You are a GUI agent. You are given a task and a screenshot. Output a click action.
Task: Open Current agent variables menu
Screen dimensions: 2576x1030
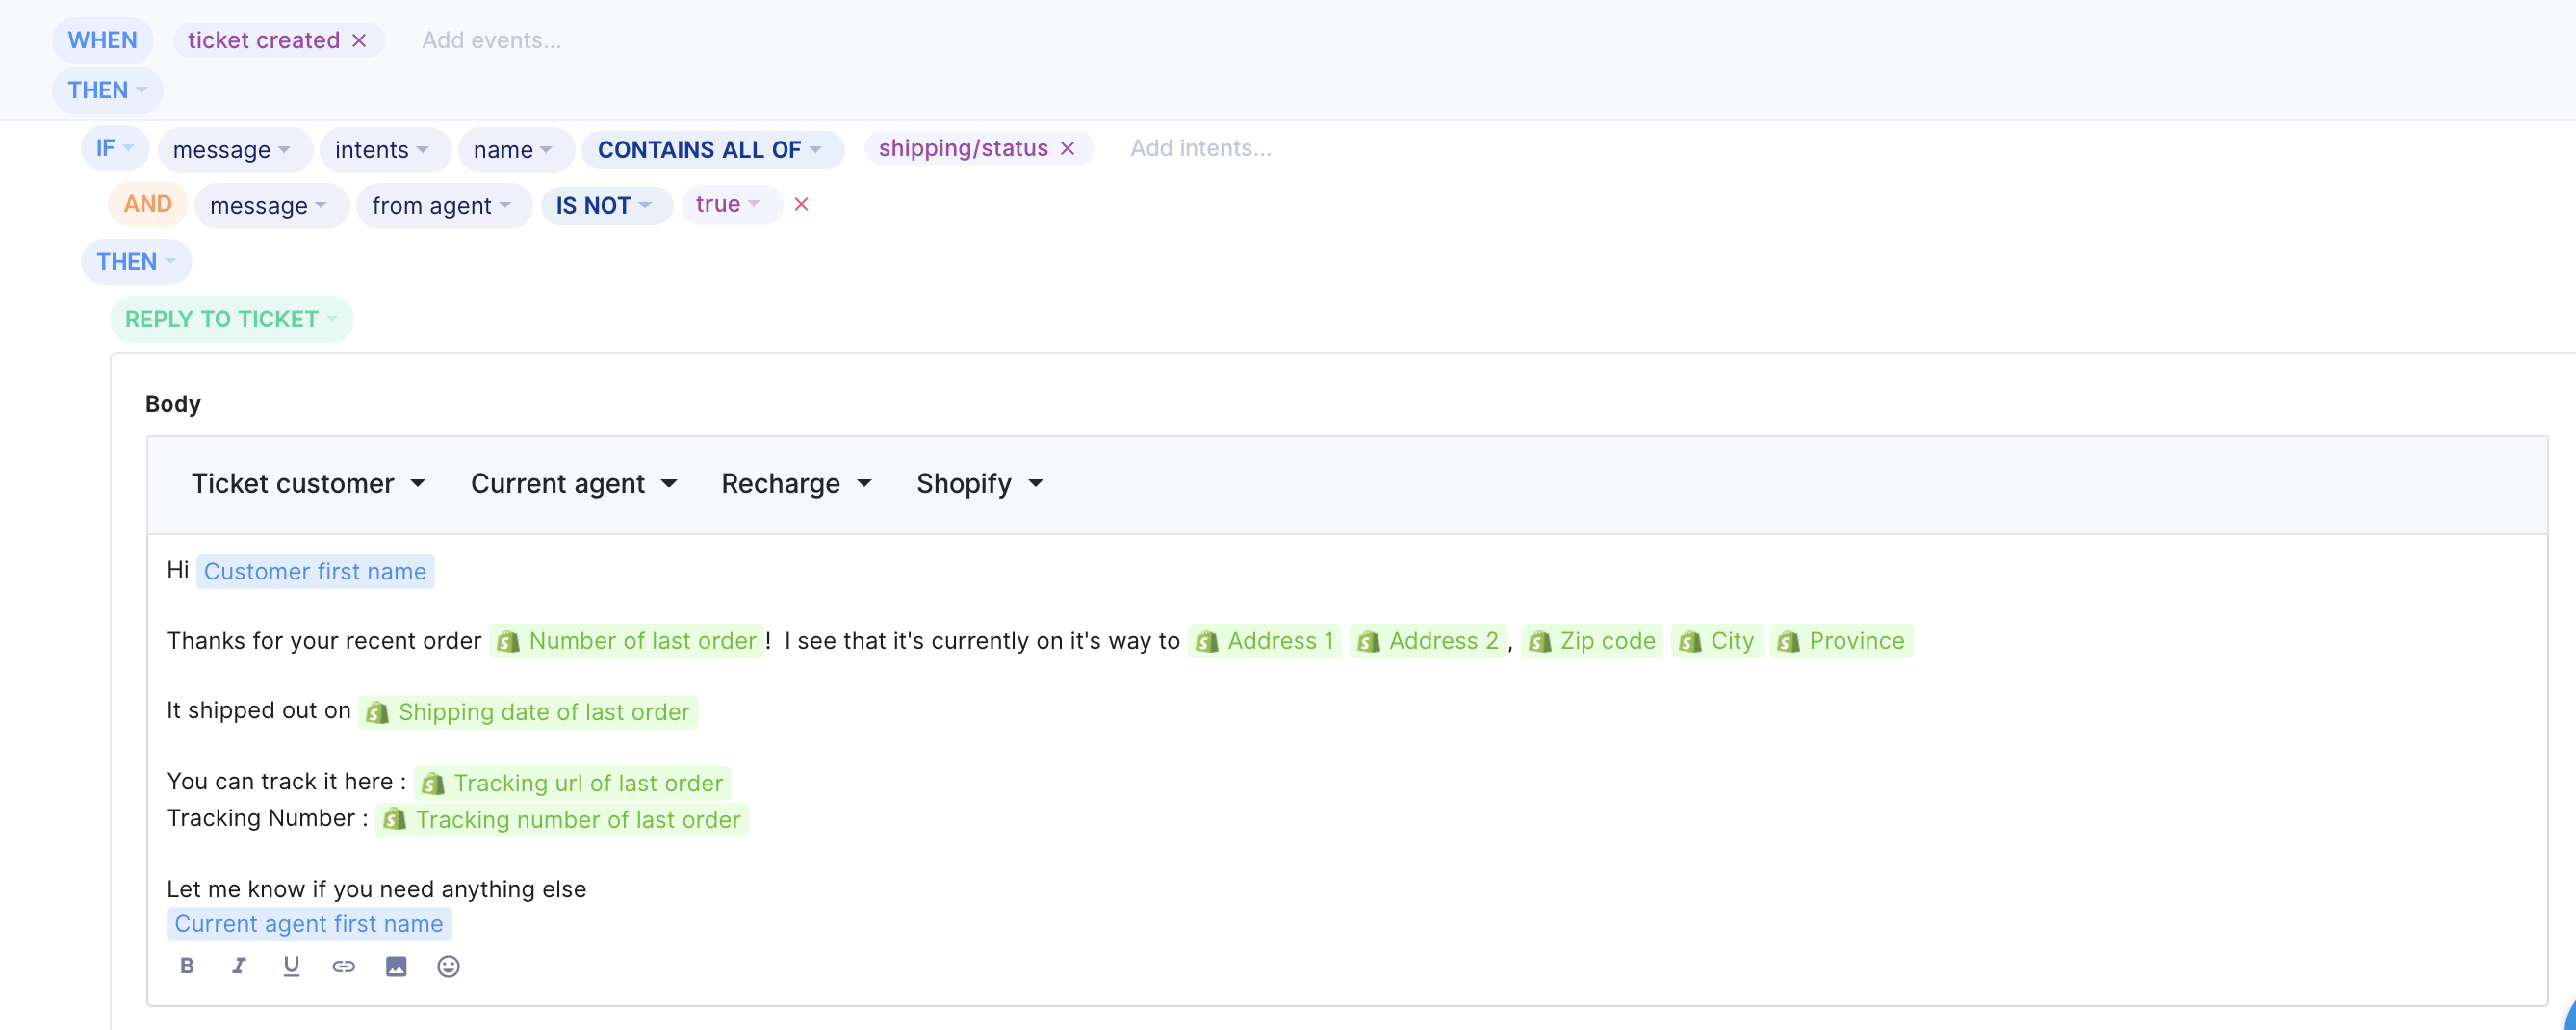[574, 483]
